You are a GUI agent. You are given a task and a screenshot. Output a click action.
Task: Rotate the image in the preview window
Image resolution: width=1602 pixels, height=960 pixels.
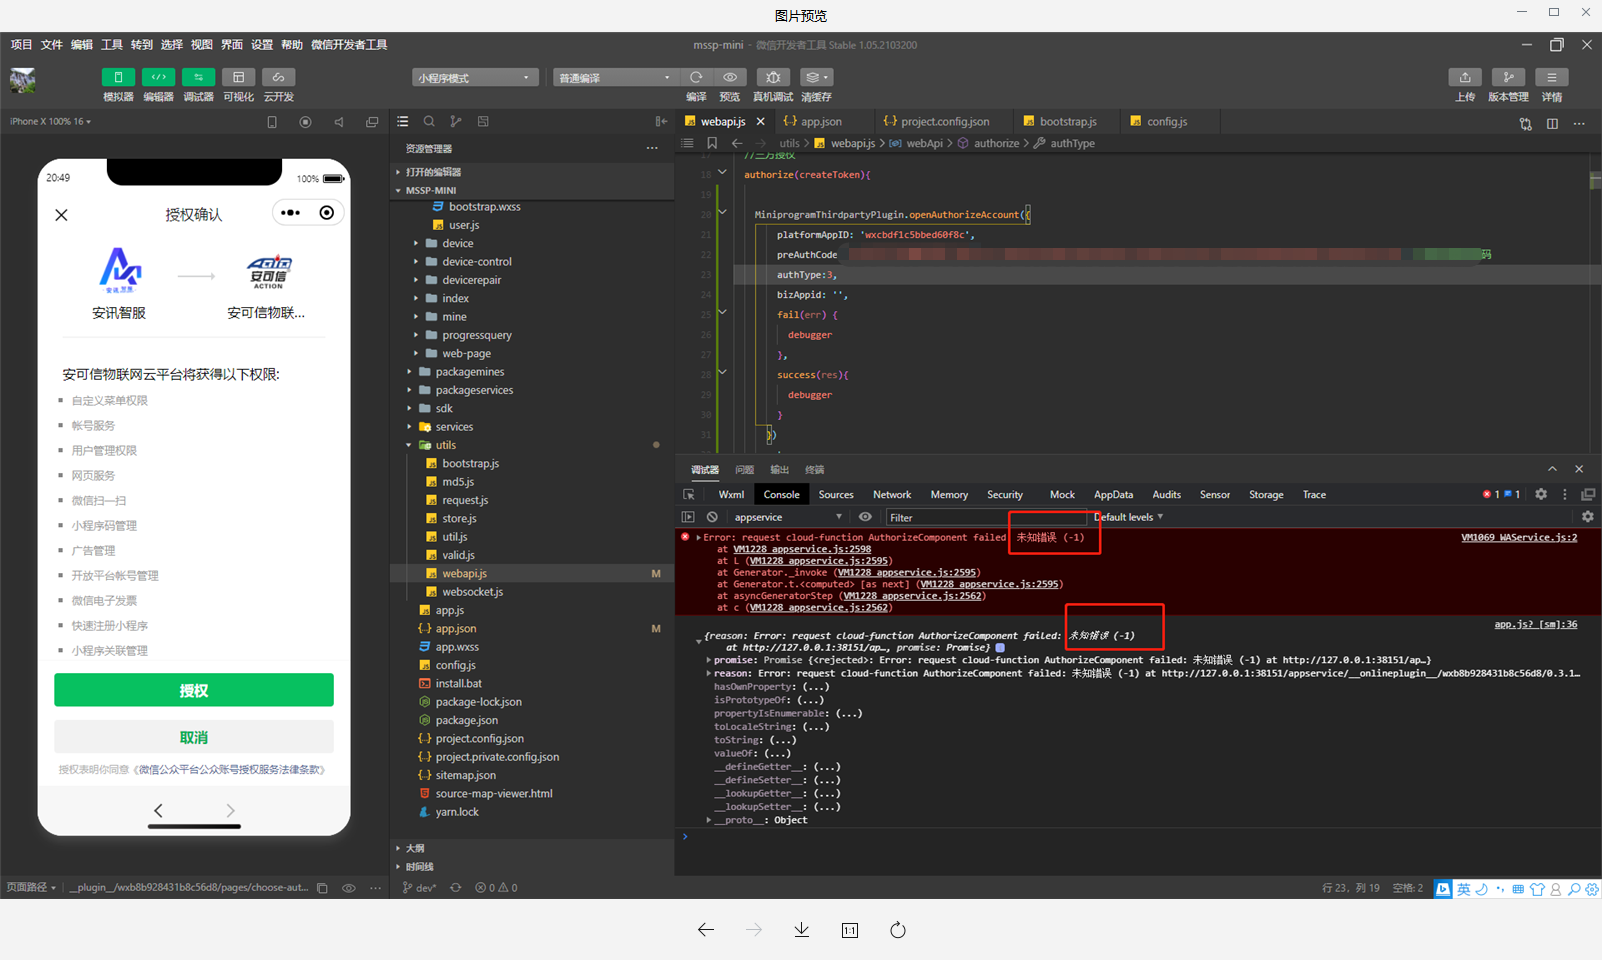898,930
